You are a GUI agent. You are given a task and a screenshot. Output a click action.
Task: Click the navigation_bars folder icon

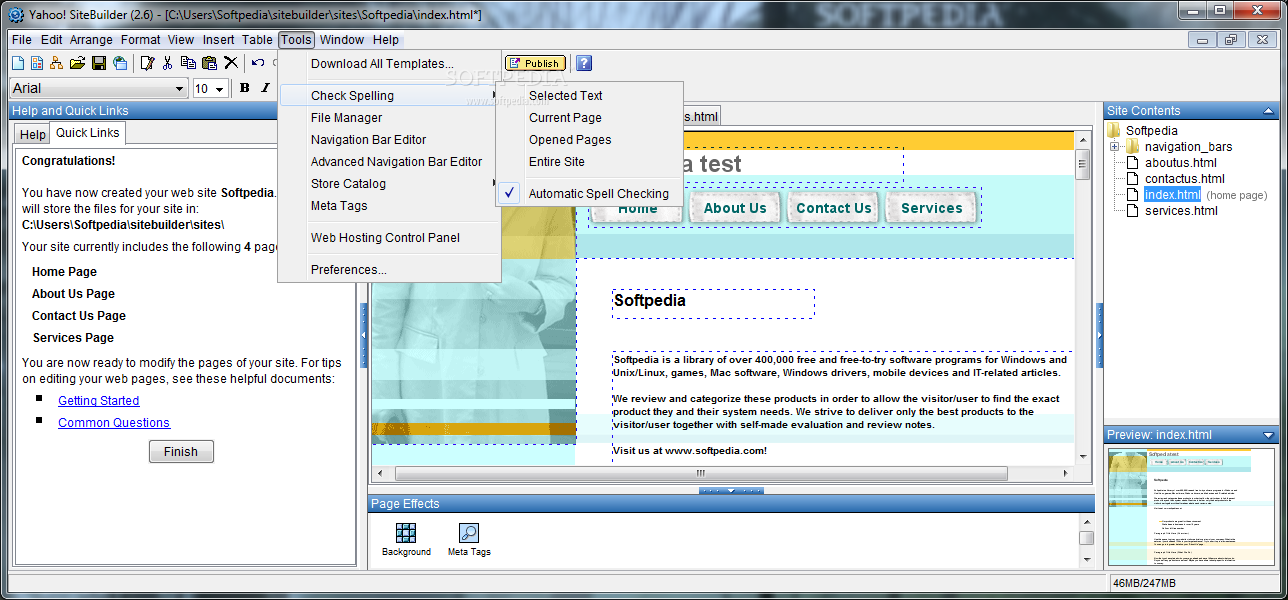click(1133, 146)
